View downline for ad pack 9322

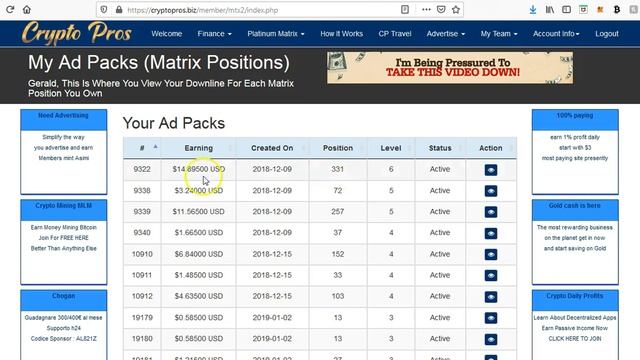point(491,170)
